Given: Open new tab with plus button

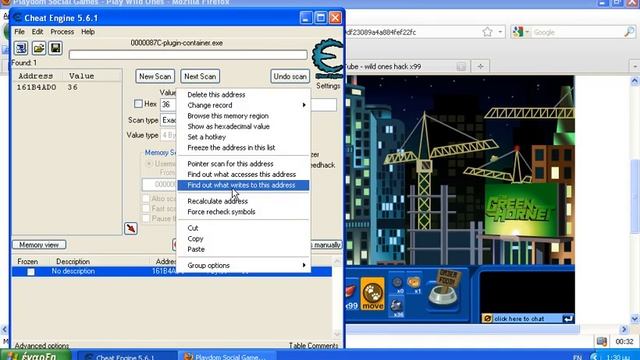Looking at the screenshot, I should [x=480, y=66].
